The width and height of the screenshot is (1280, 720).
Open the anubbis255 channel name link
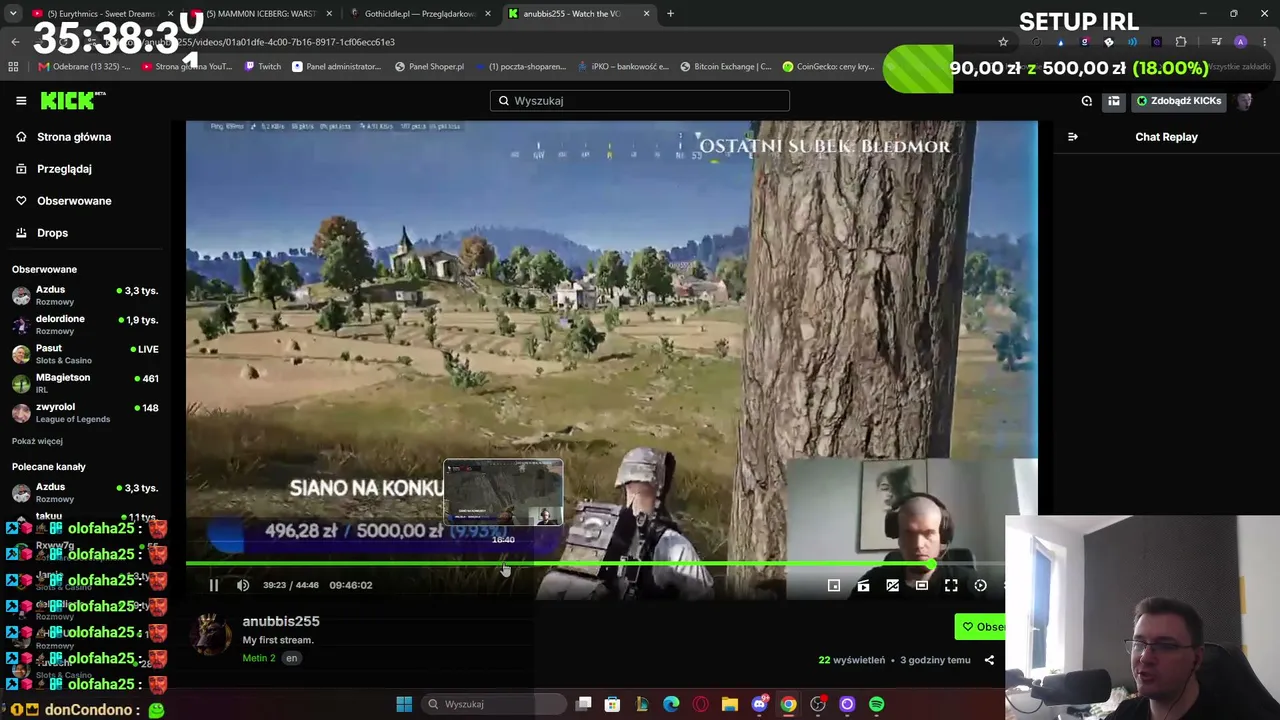tap(281, 621)
